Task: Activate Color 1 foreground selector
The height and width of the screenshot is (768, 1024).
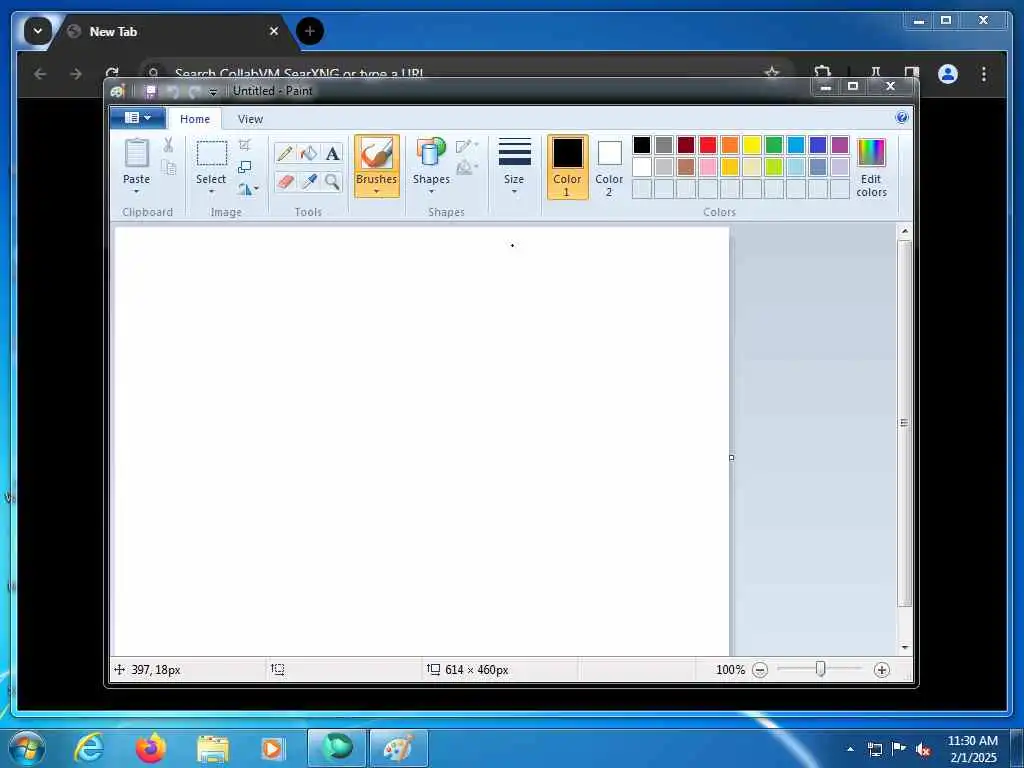Action: click(568, 167)
